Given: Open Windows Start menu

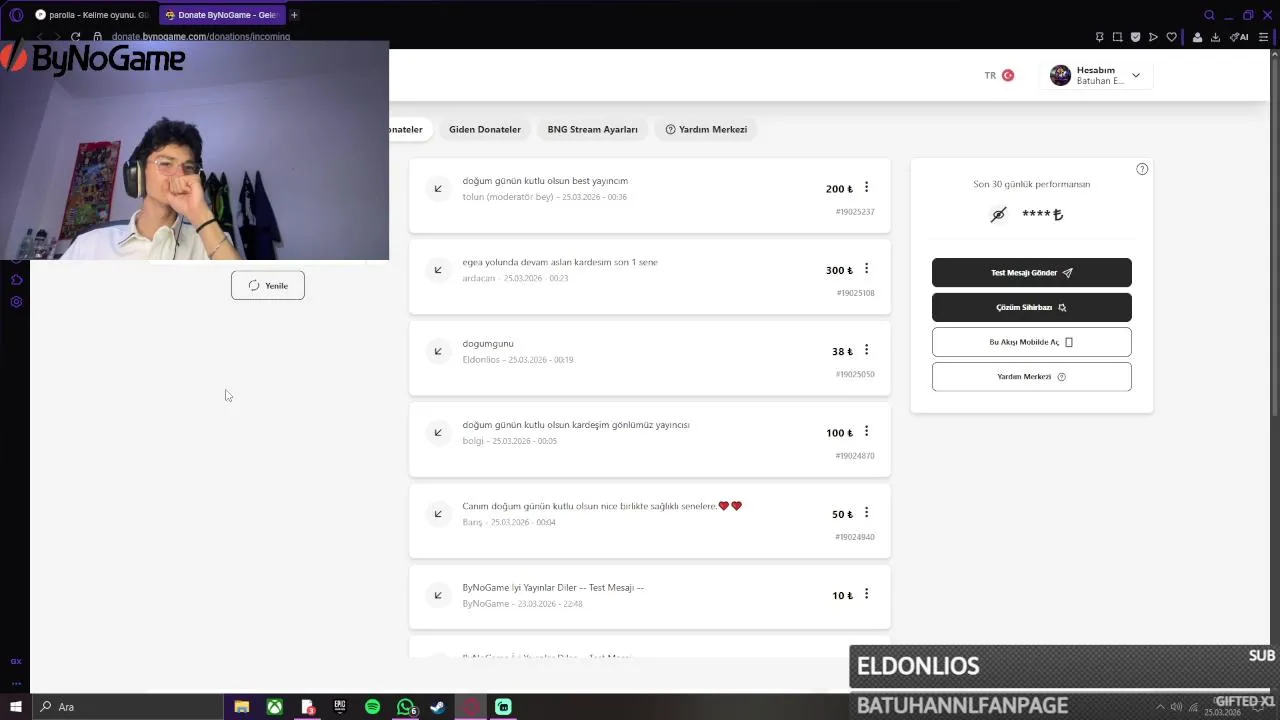Looking at the screenshot, I should pos(15,707).
